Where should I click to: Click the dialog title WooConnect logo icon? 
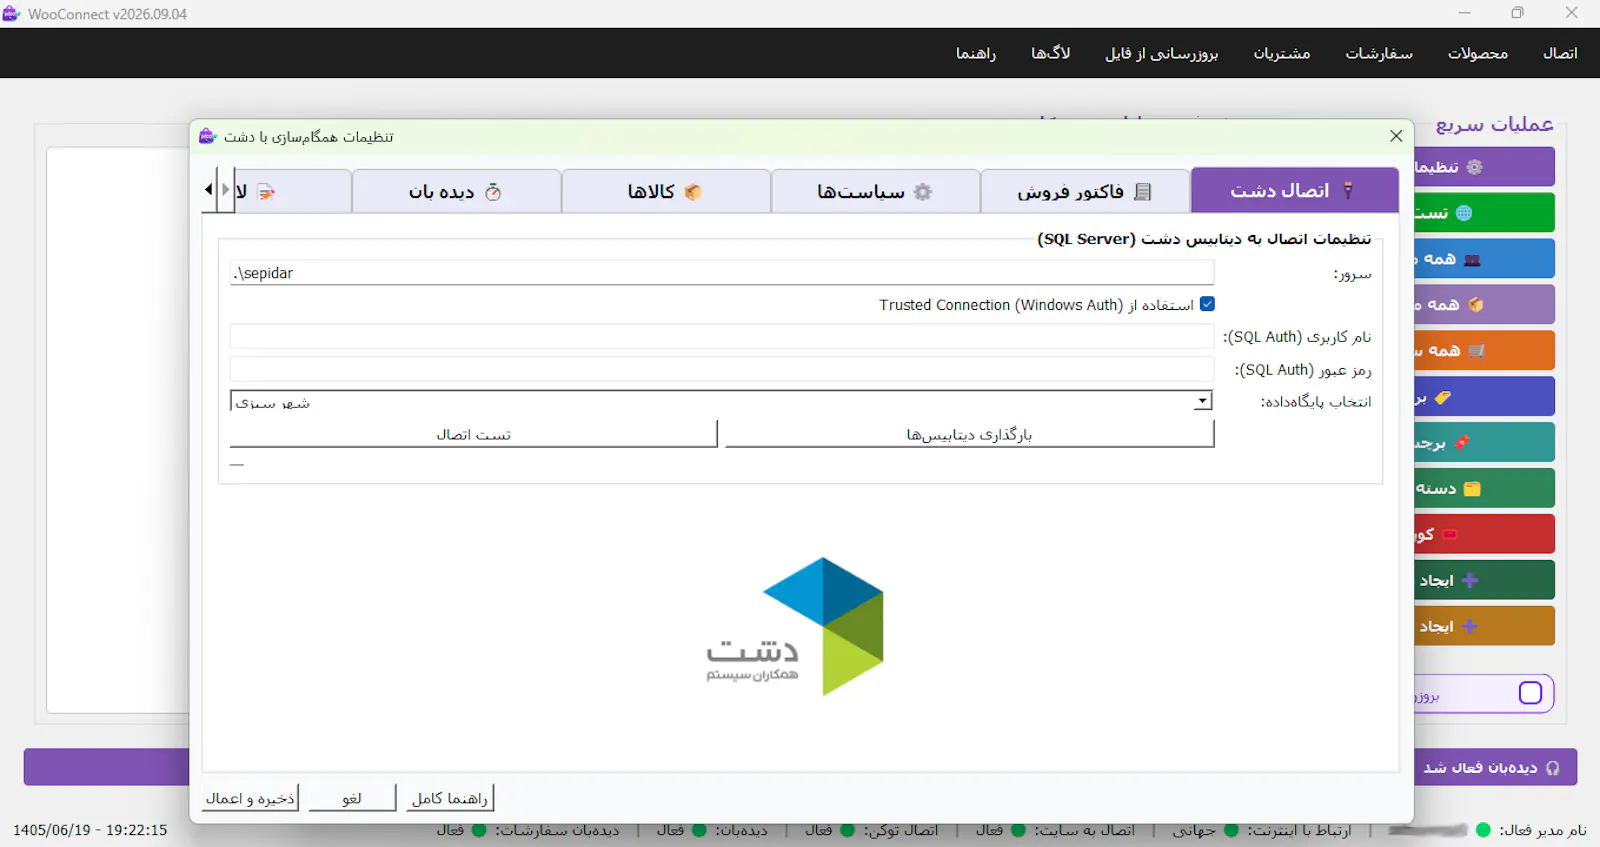(x=207, y=136)
